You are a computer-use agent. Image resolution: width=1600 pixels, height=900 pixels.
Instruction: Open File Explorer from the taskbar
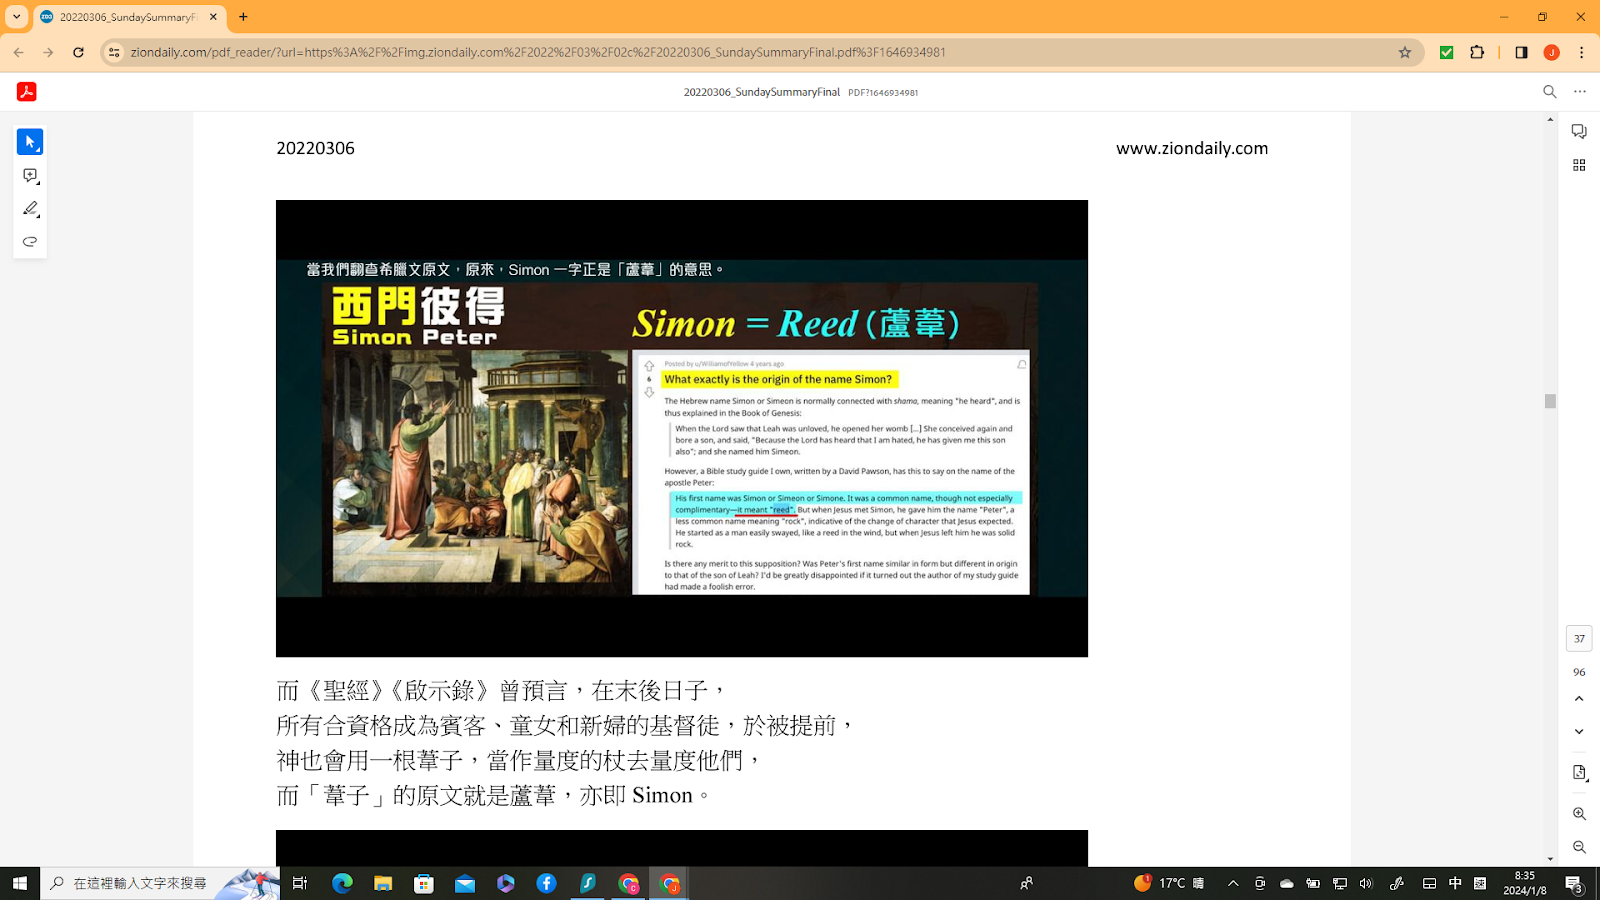click(x=383, y=883)
